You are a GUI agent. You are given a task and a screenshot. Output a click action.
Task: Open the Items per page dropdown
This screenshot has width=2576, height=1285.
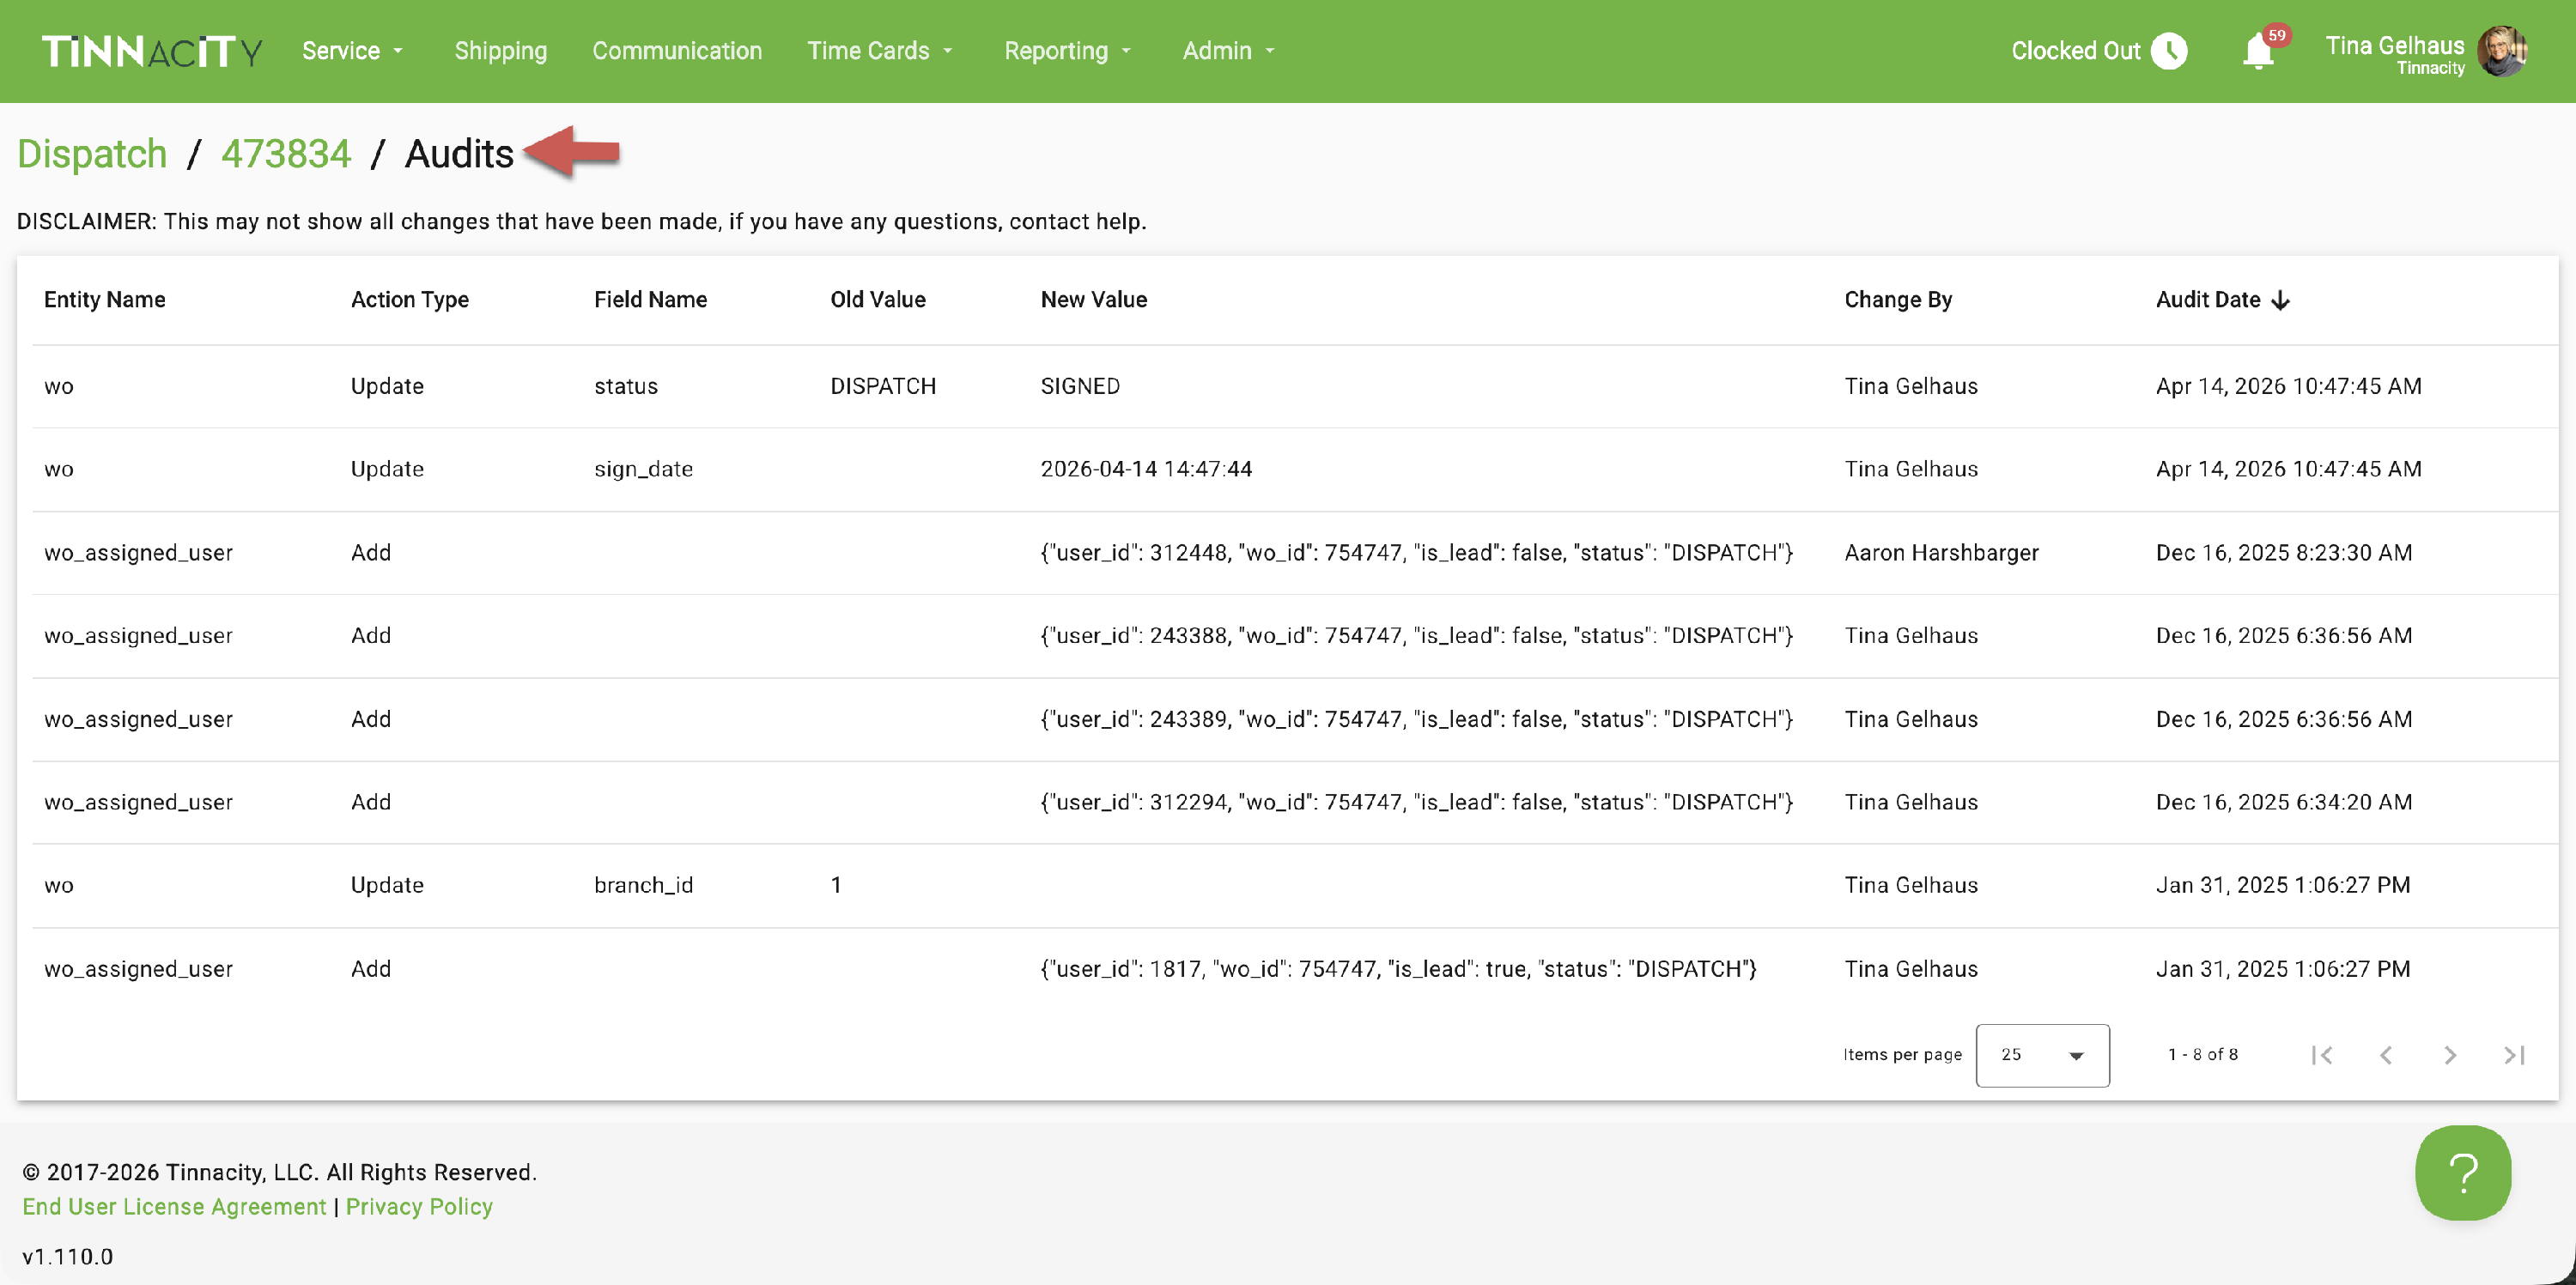pos(2042,1055)
